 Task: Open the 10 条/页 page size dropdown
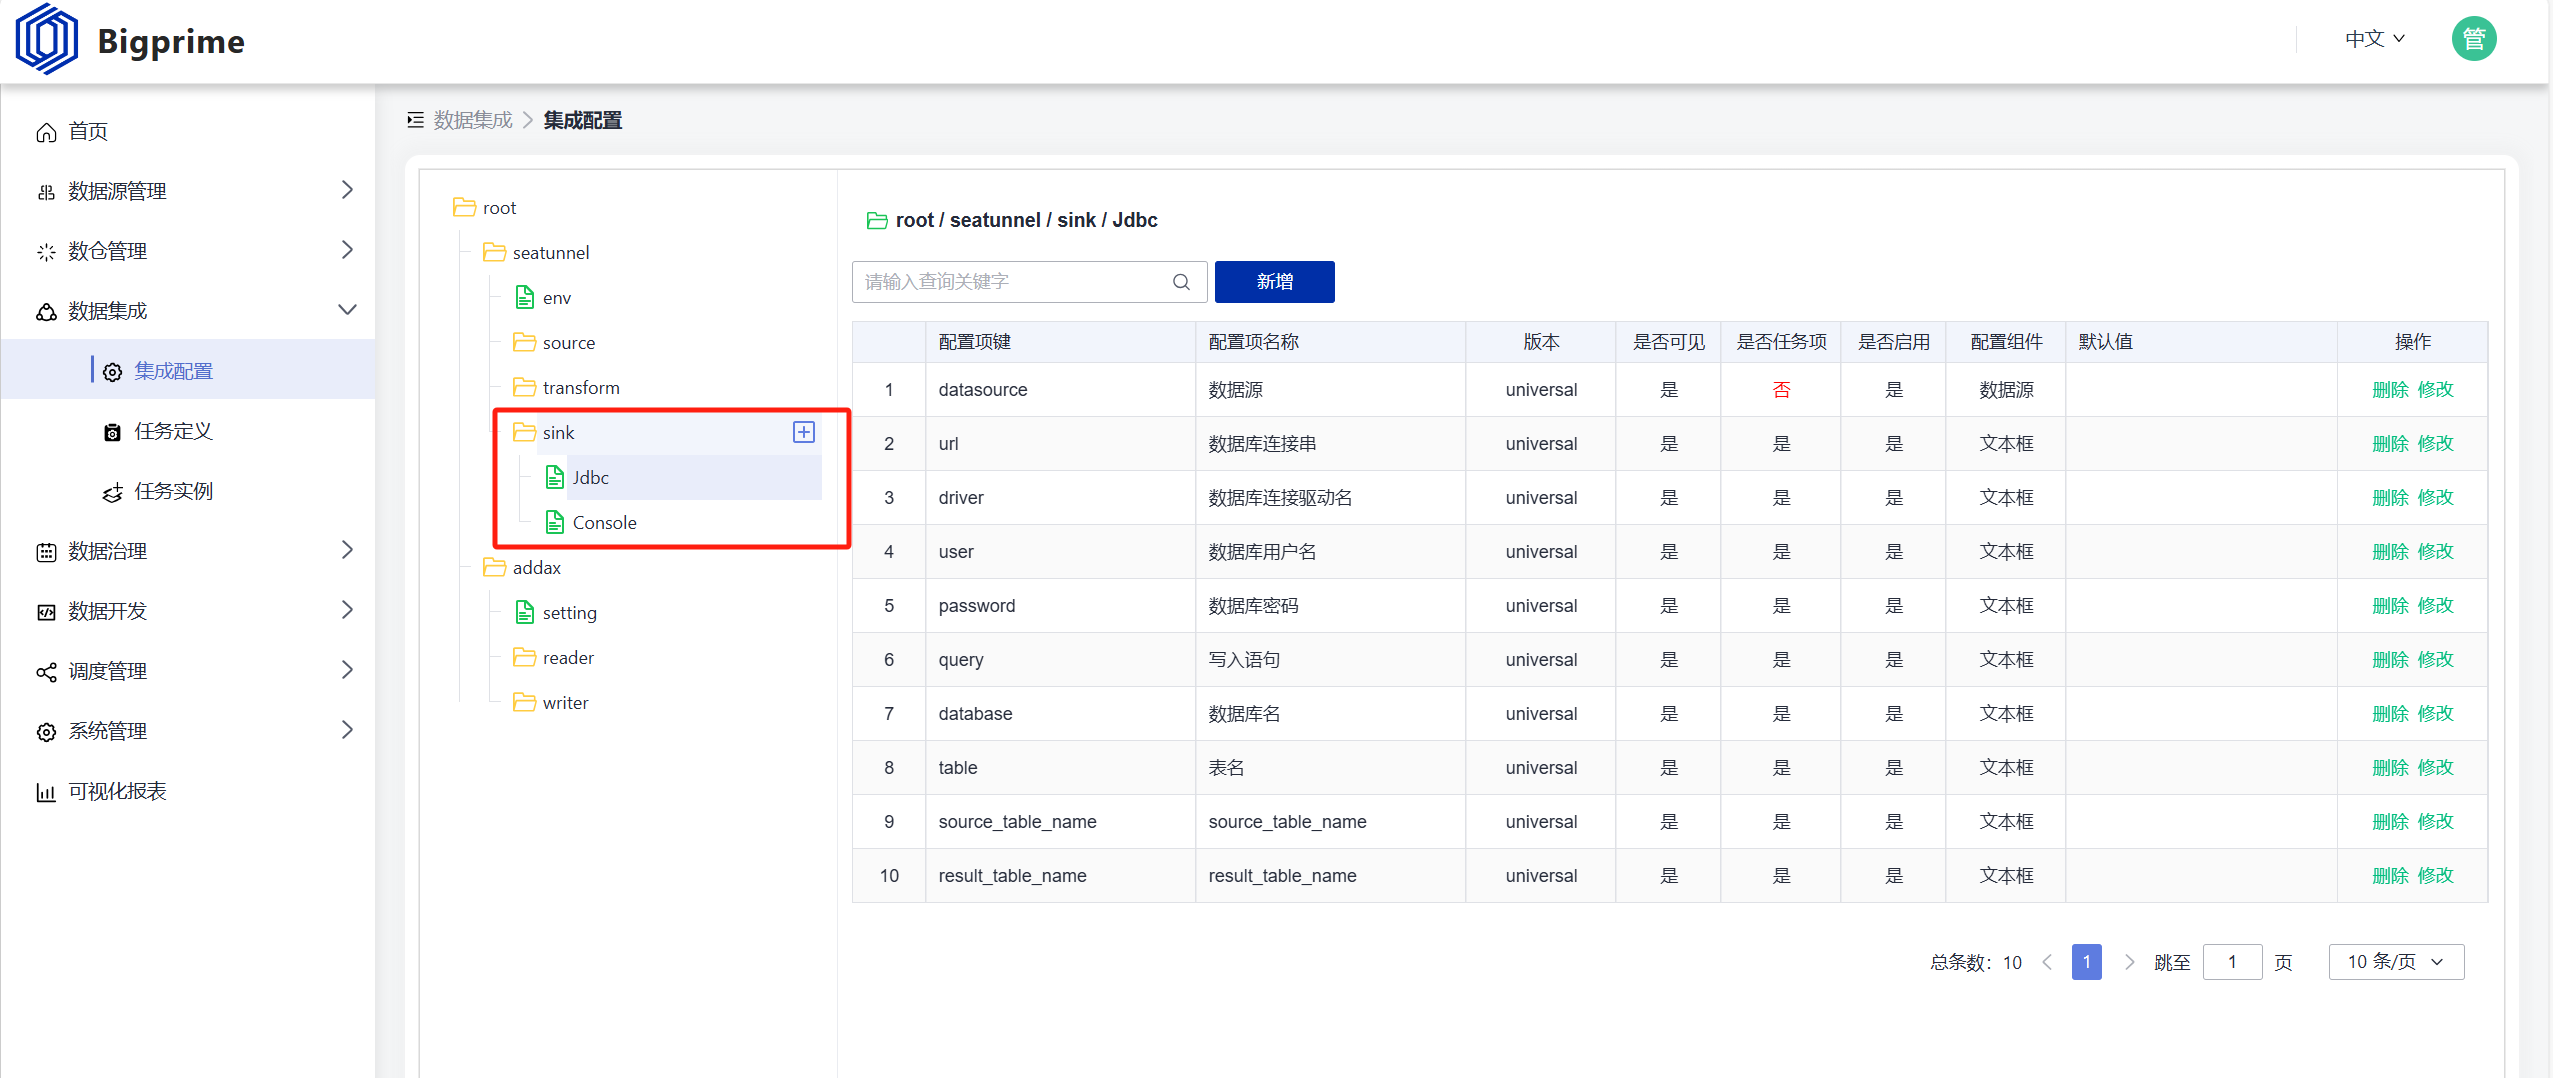point(2396,962)
